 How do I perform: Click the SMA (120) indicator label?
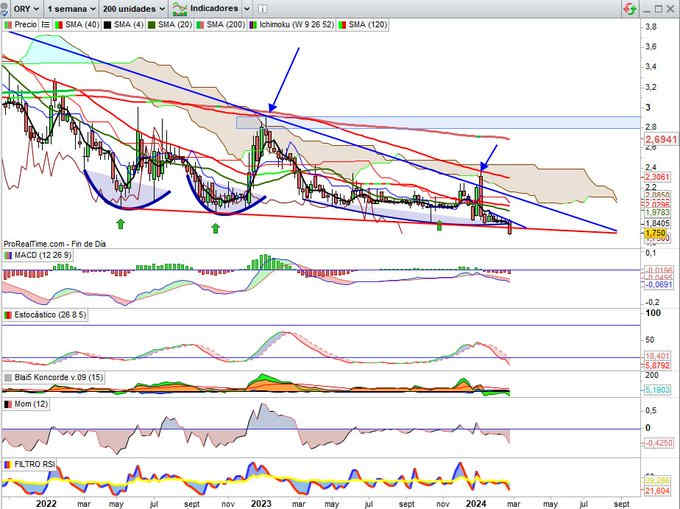tap(371, 21)
